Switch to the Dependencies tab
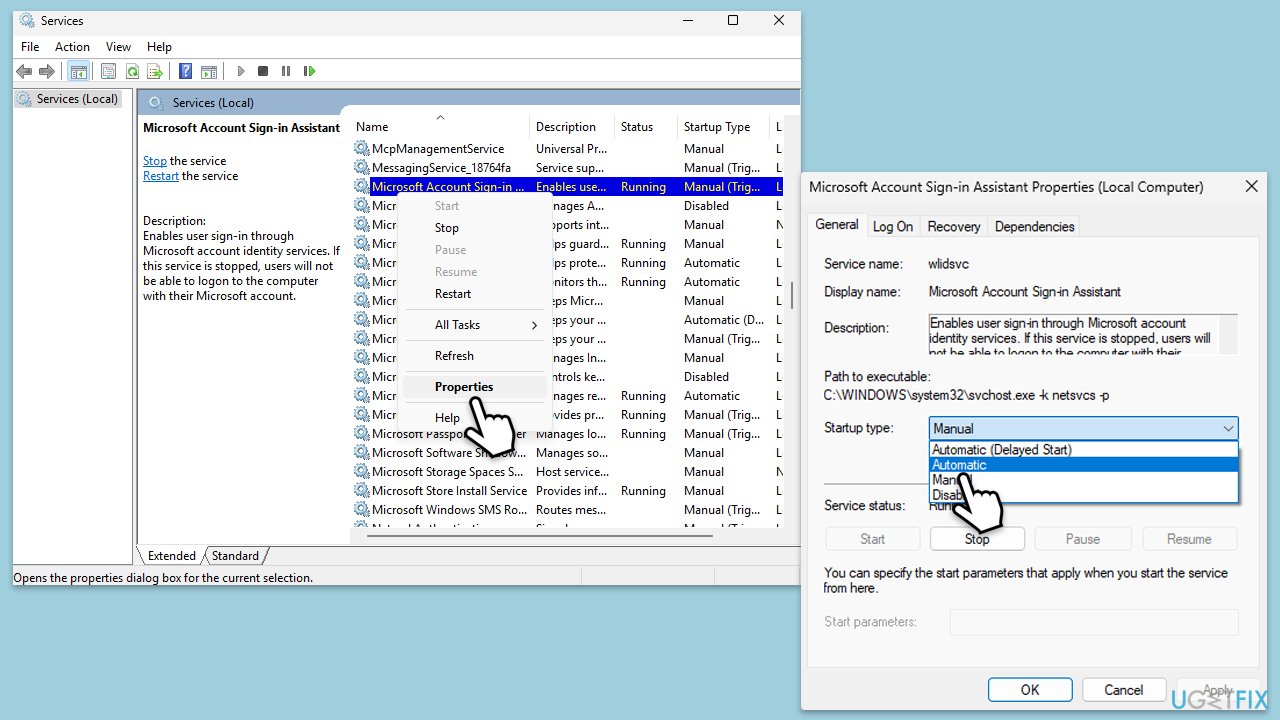This screenshot has width=1280, height=720. [x=1034, y=226]
